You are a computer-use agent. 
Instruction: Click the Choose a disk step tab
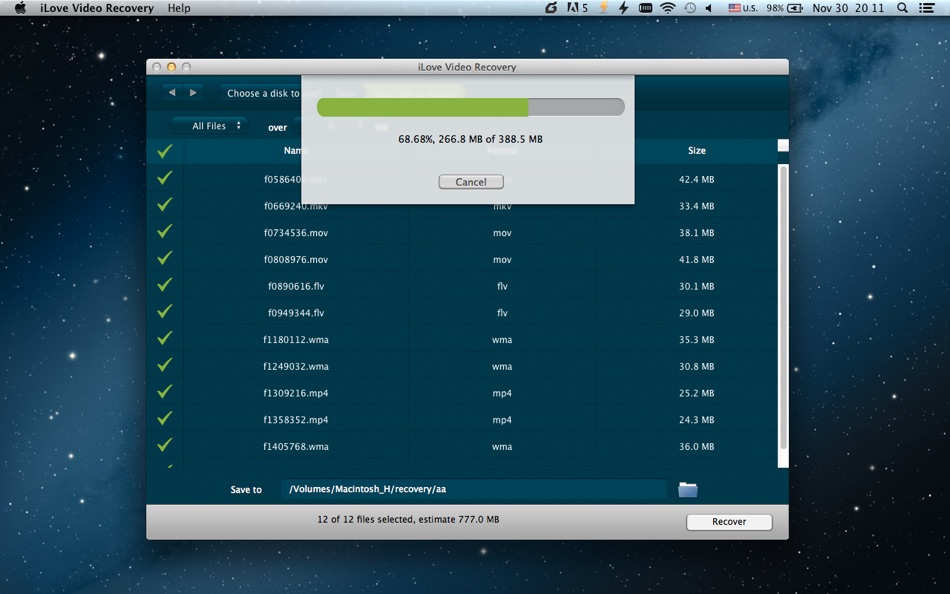tap(262, 93)
